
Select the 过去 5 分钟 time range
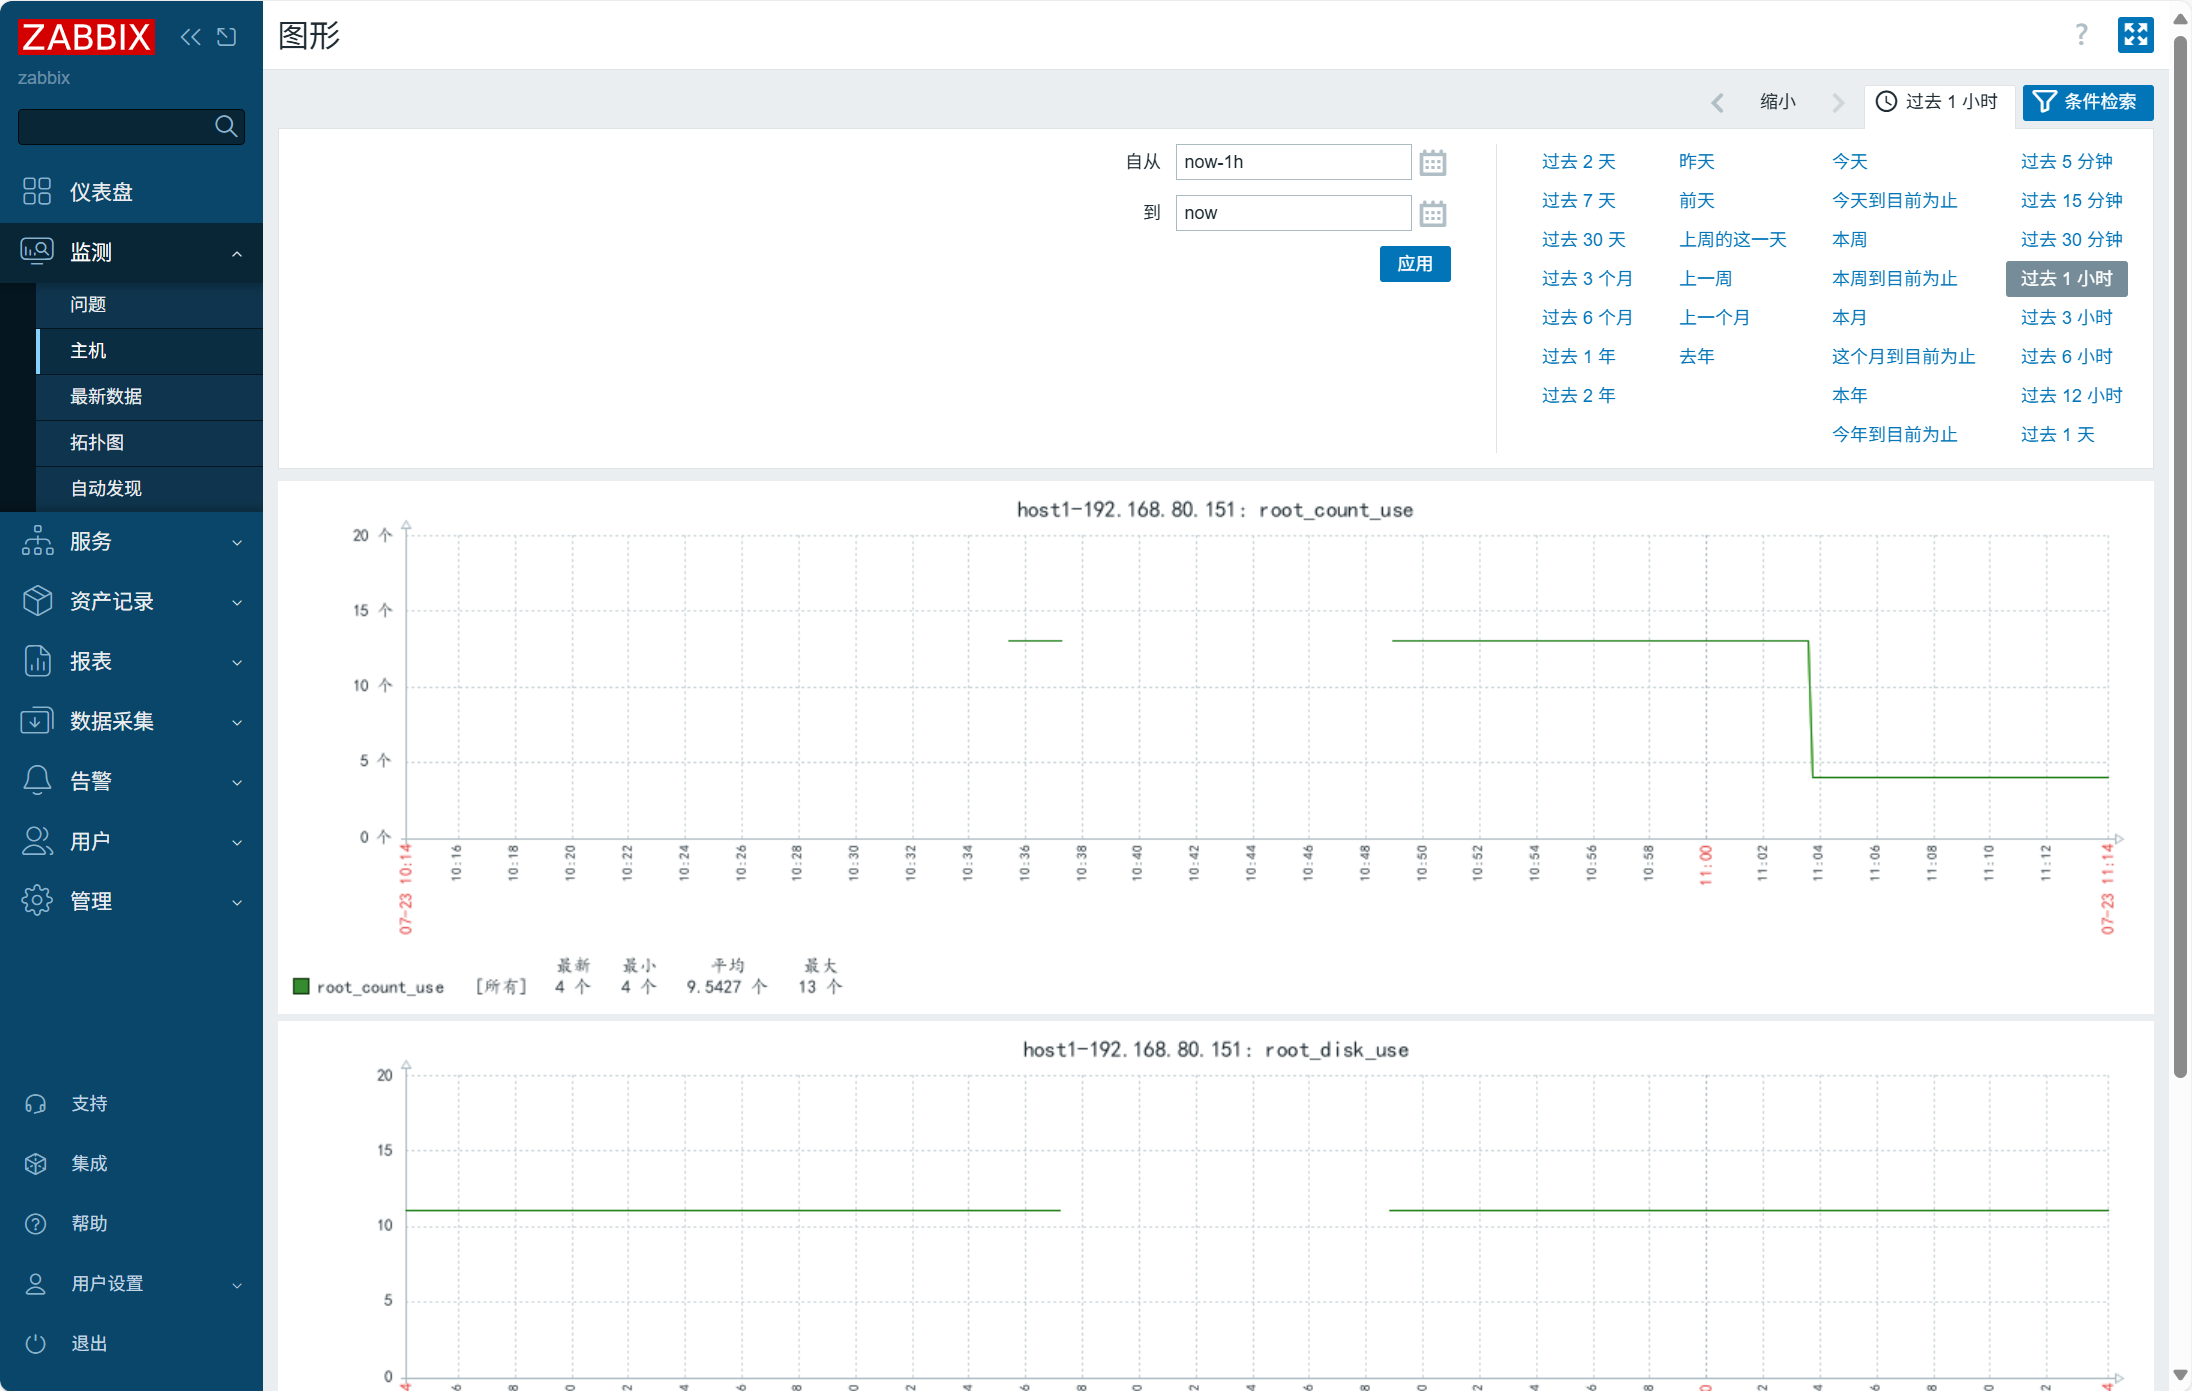tap(2067, 162)
